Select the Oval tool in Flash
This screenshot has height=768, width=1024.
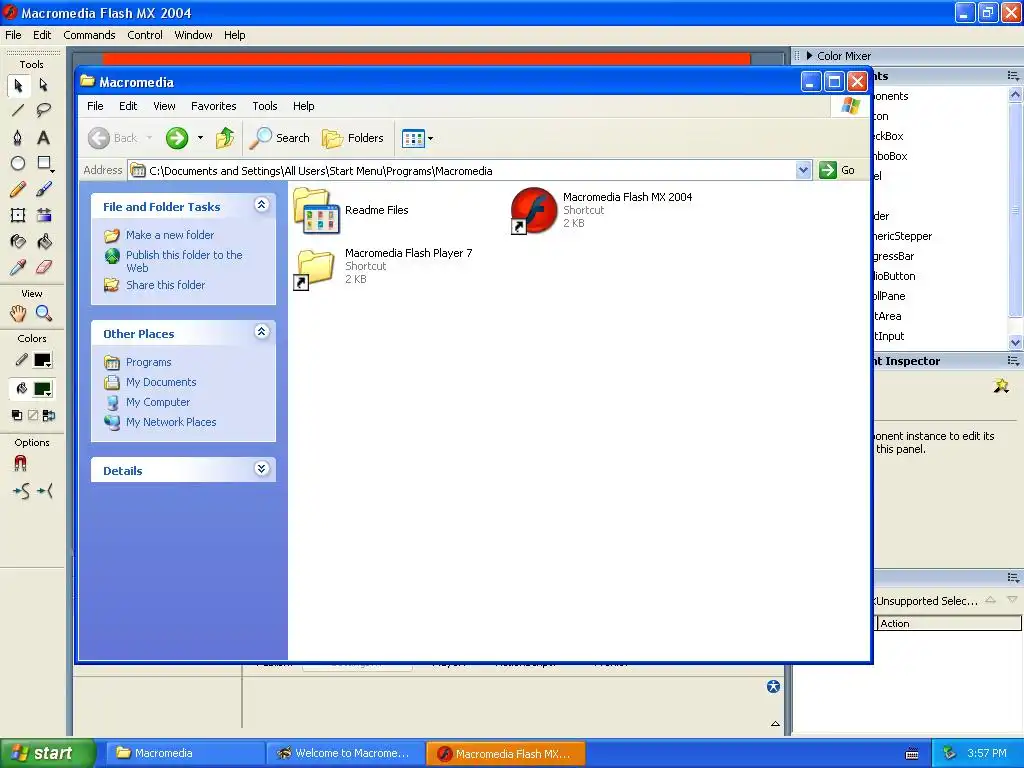(x=18, y=163)
